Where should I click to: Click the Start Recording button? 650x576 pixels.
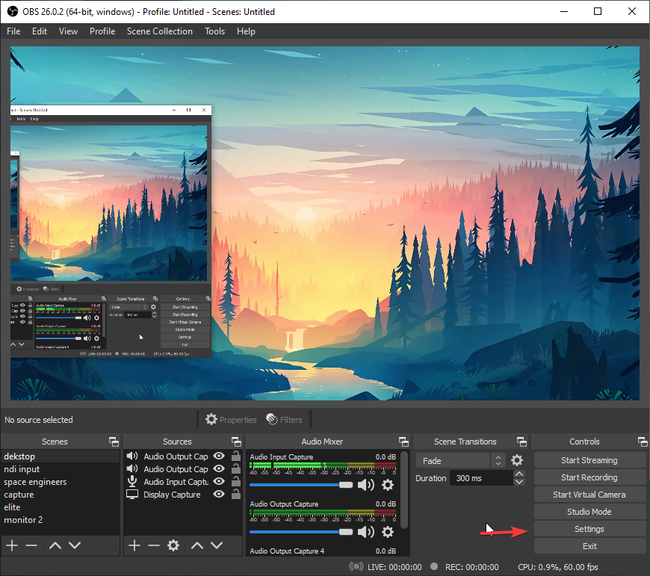tap(589, 477)
